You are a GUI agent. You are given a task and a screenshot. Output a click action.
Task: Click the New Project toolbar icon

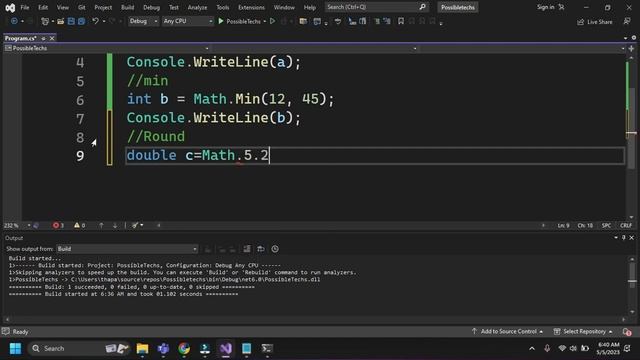45,21
